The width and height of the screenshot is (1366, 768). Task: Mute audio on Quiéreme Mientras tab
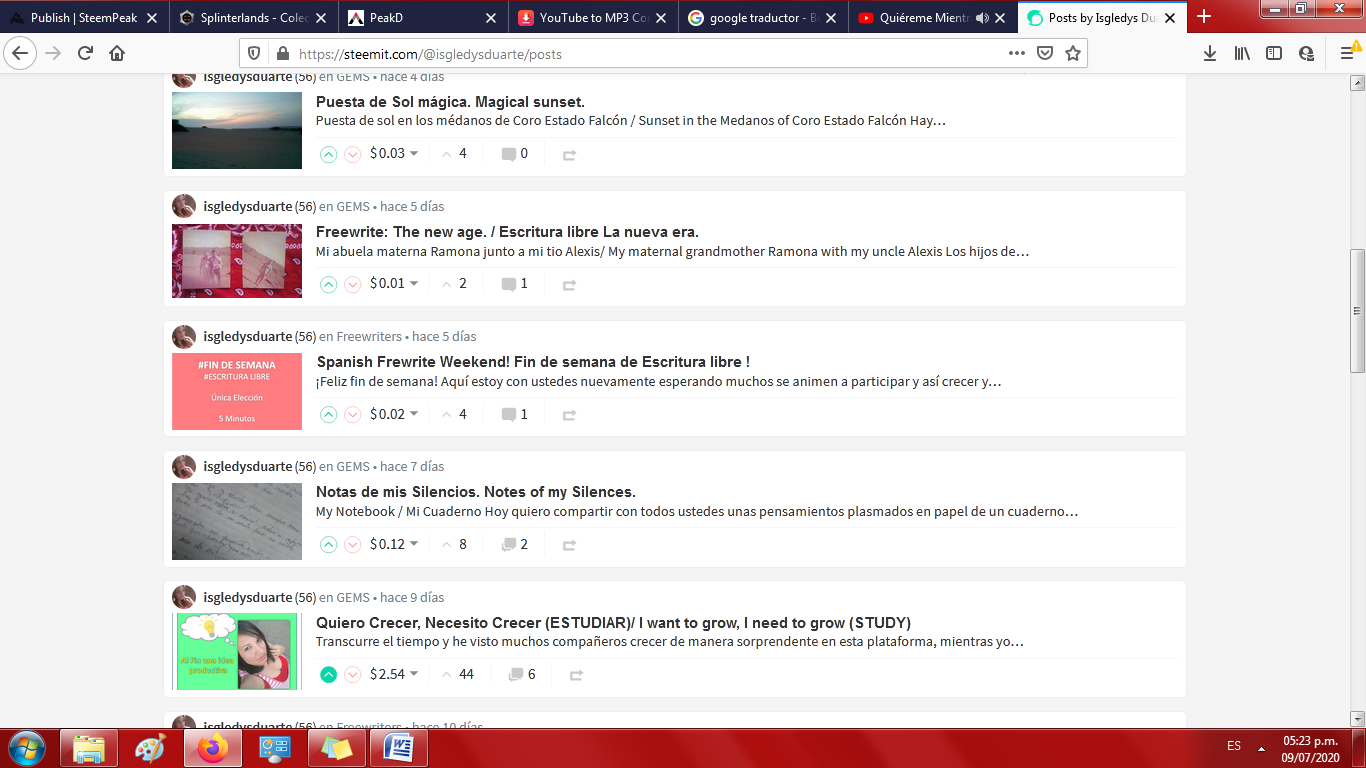click(981, 18)
